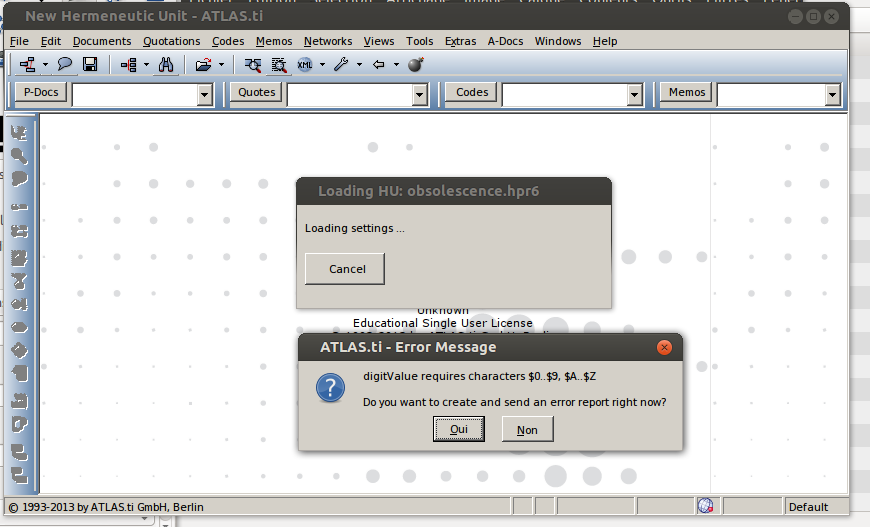Viewport: 870px width, 527px height.
Task: Open the Documents menu
Action: coord(102,41)
